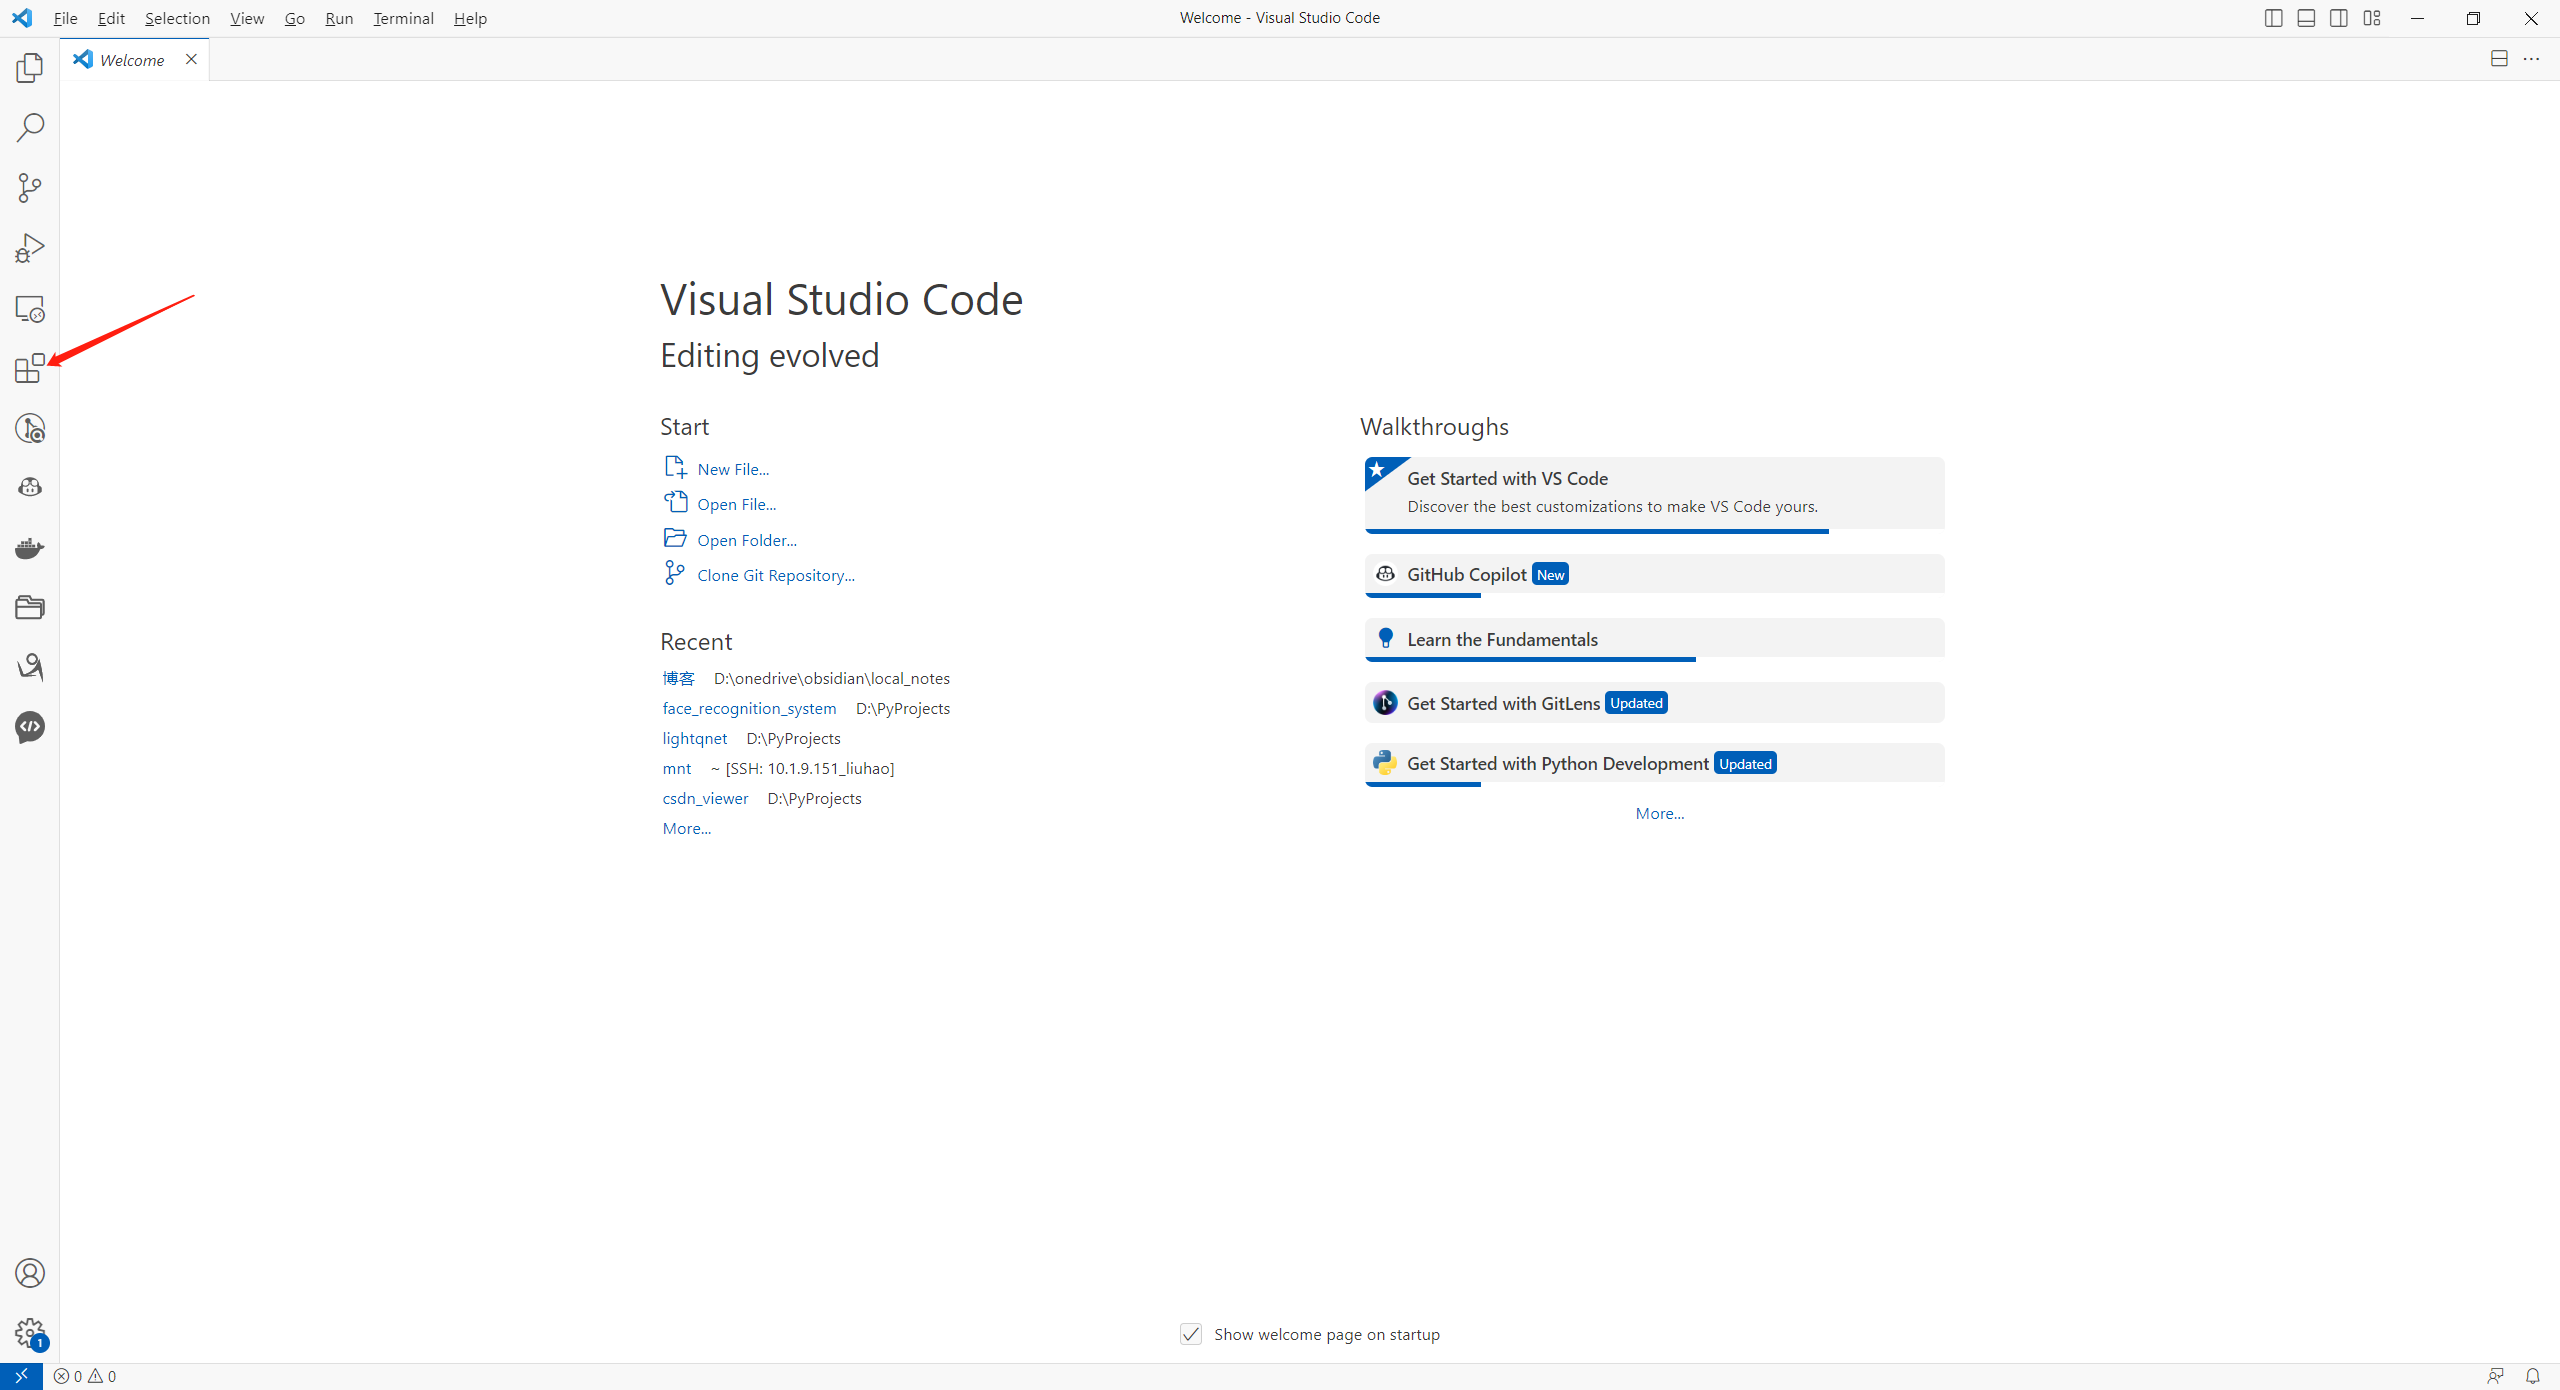The width and height of the screenshot is (2560, 1390).
Task: Show More walkthroughs
Action: (x=1660, y=813)
